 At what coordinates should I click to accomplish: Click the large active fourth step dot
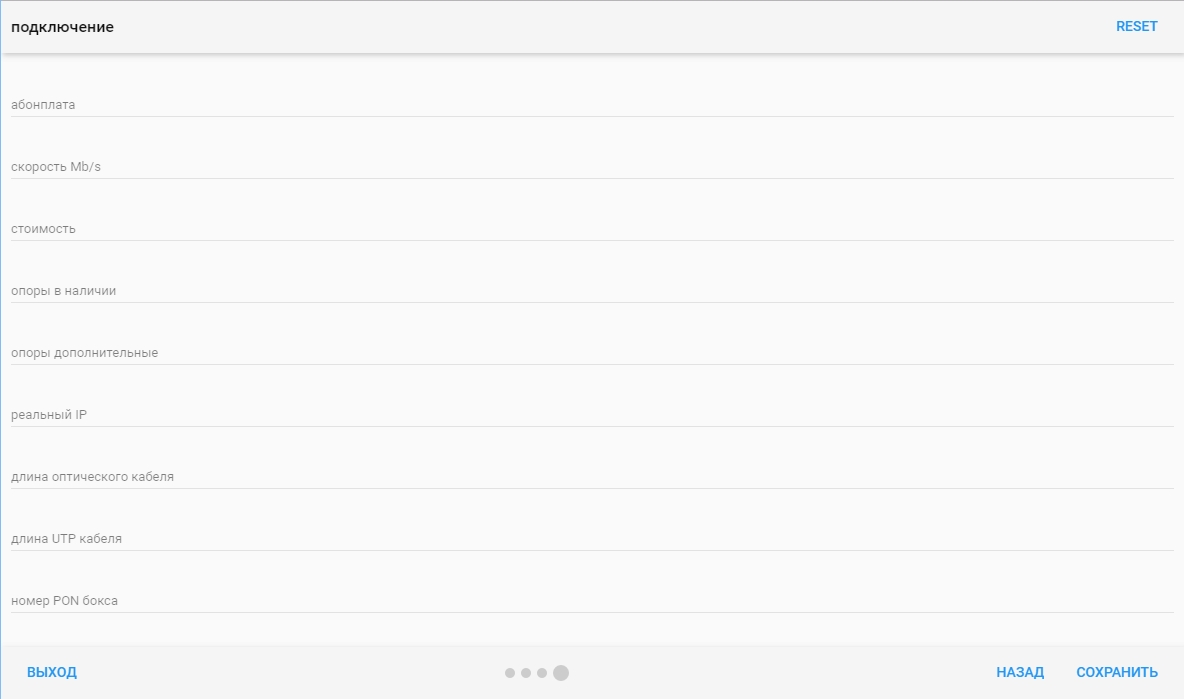561,673
